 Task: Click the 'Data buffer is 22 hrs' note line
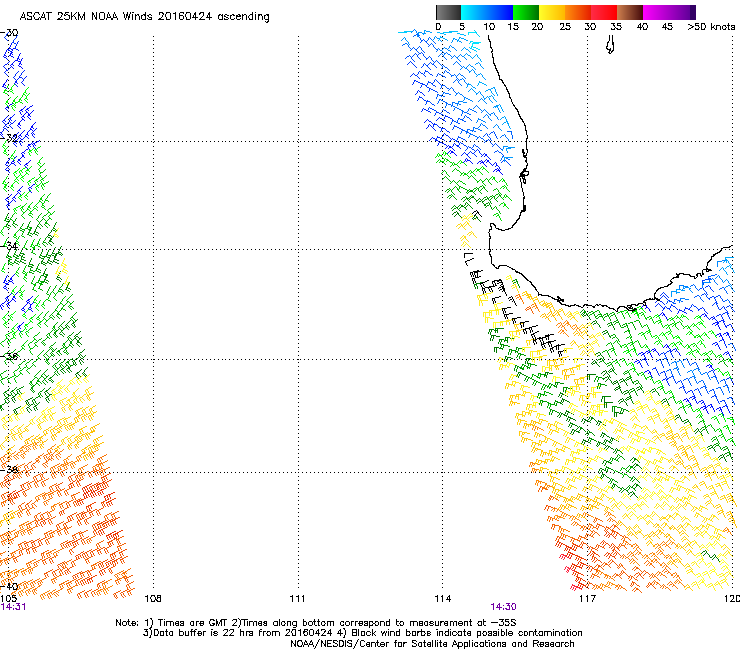[x=362, y=633]
